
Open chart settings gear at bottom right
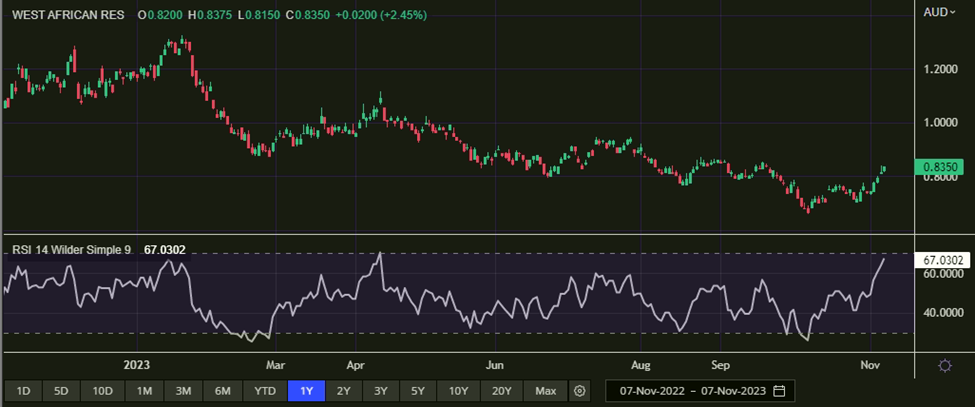(x=945, y=365)
